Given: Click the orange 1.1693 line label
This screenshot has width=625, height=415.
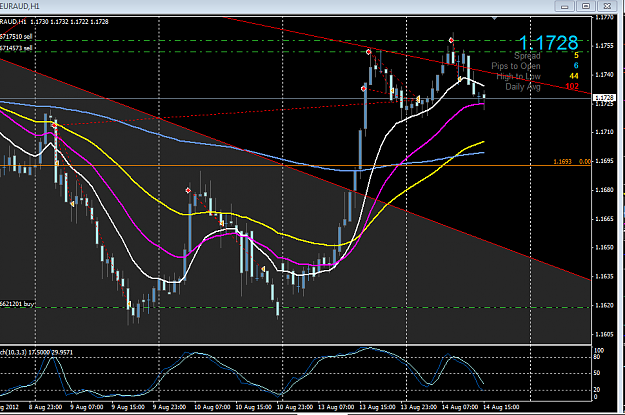Looking at the screenshot, I should click(562, 161).
